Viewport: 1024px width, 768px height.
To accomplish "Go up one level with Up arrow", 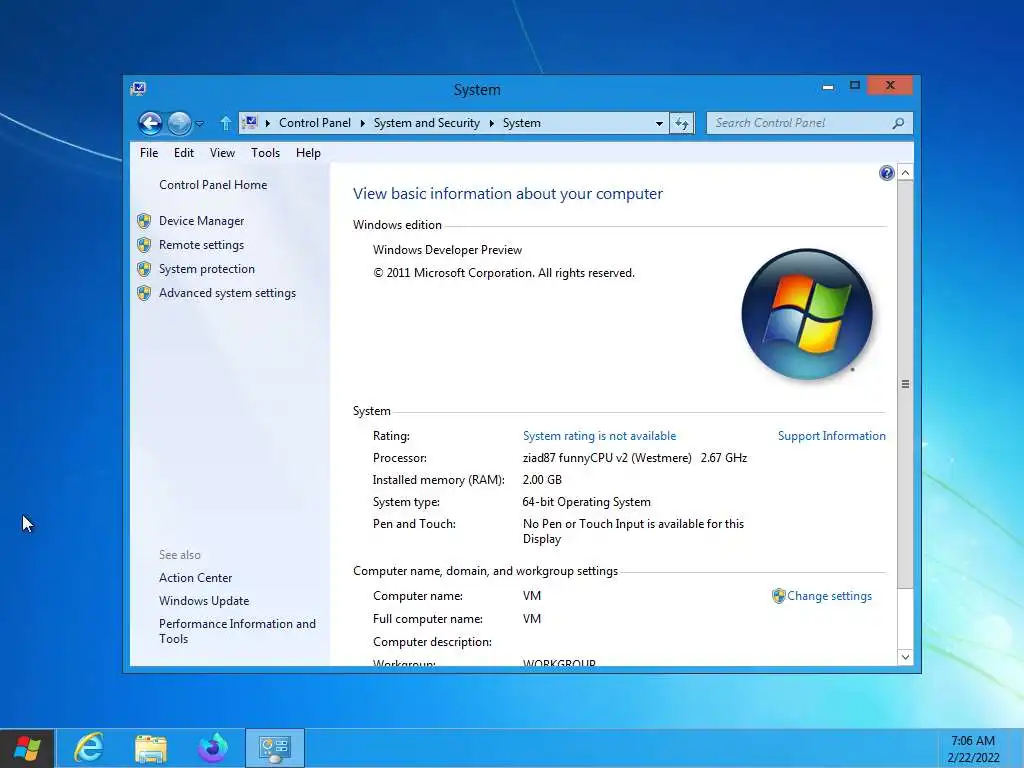I will [225, 123].
